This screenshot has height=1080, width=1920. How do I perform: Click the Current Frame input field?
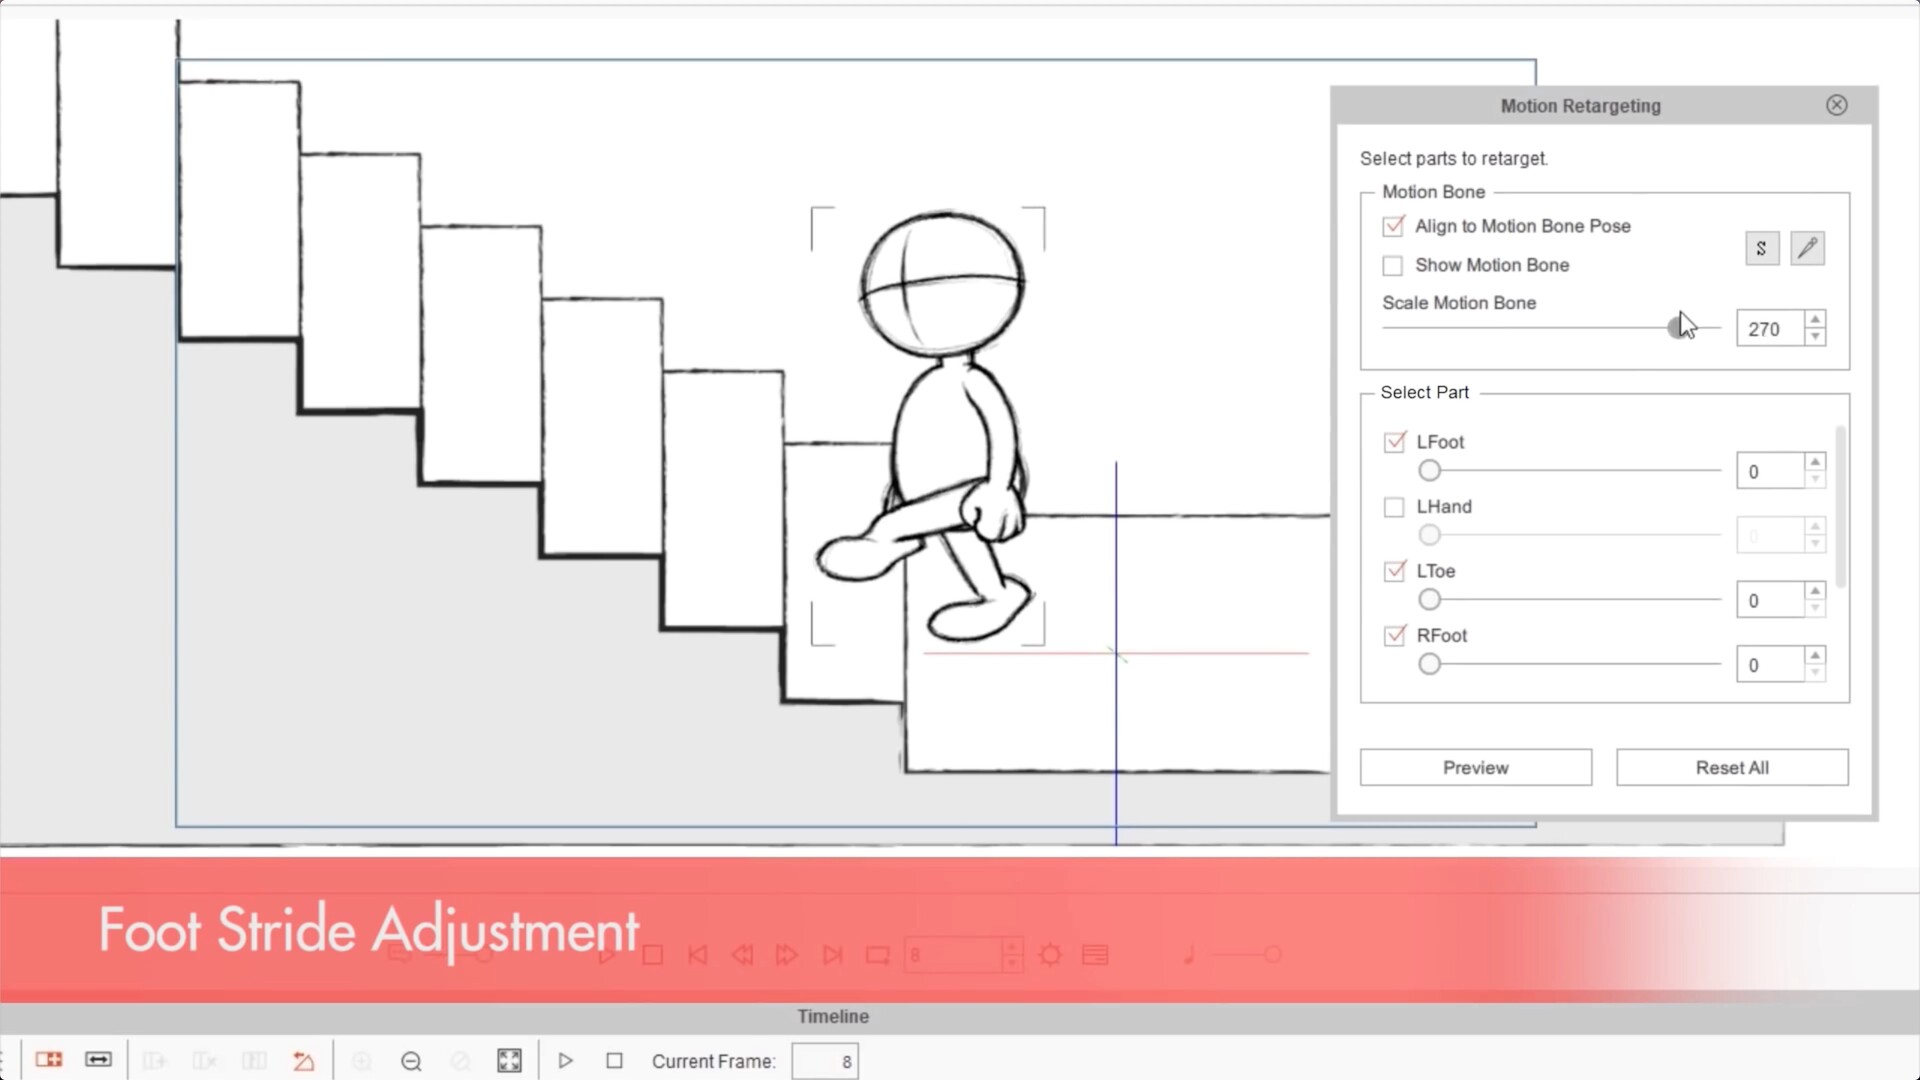pyautogui.click(x=825, y=1061)
